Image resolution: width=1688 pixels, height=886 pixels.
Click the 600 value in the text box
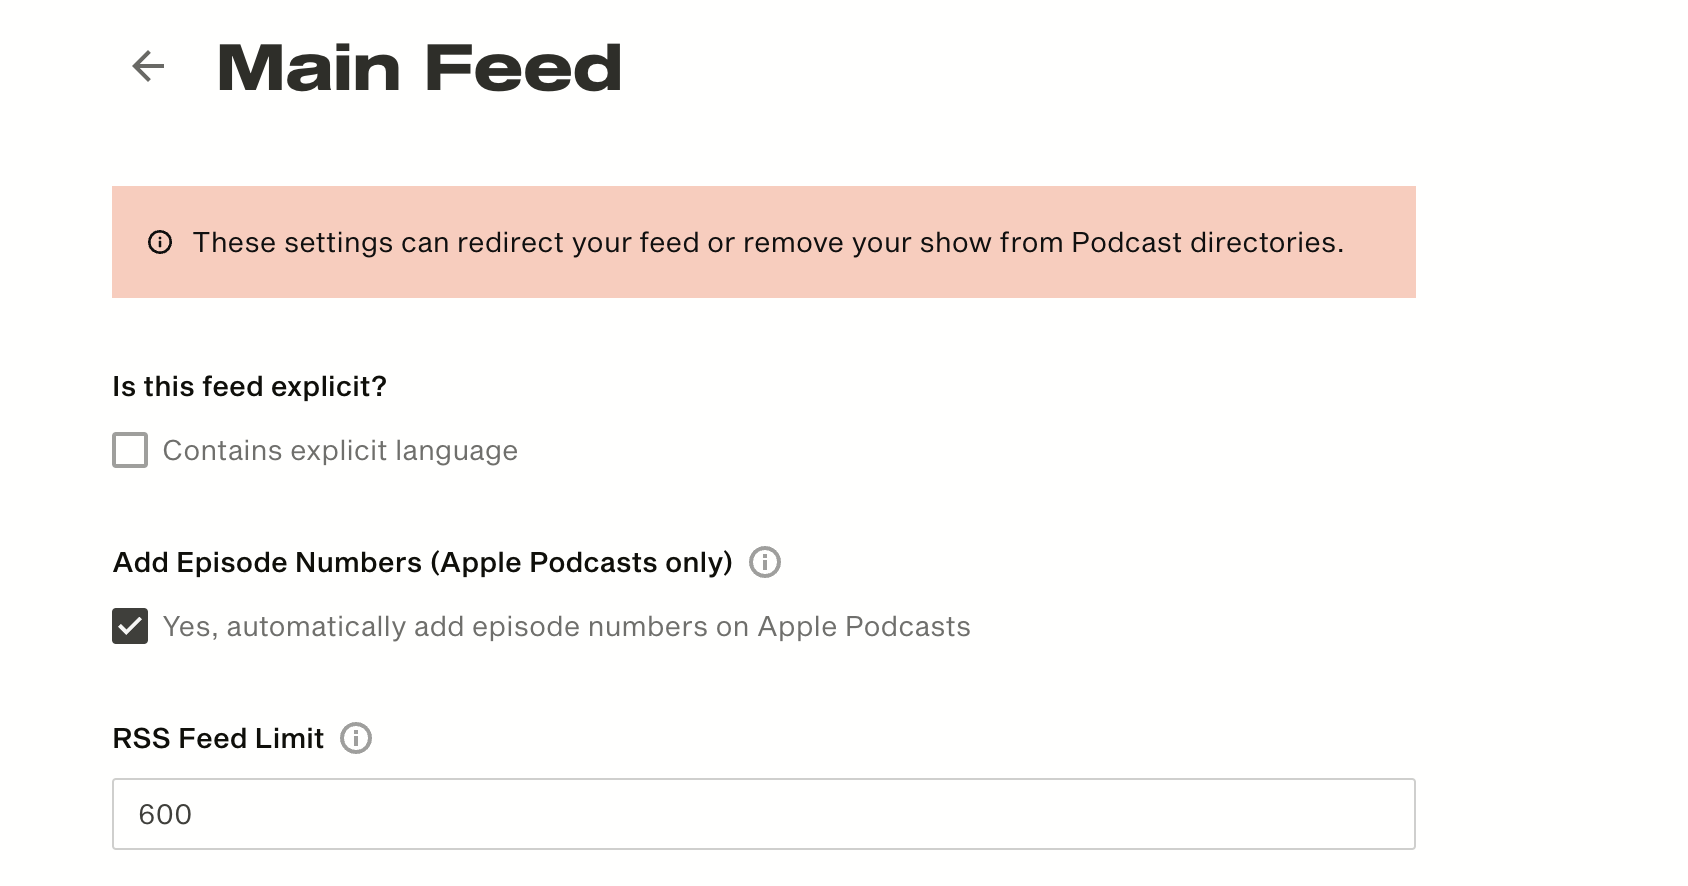165,814
